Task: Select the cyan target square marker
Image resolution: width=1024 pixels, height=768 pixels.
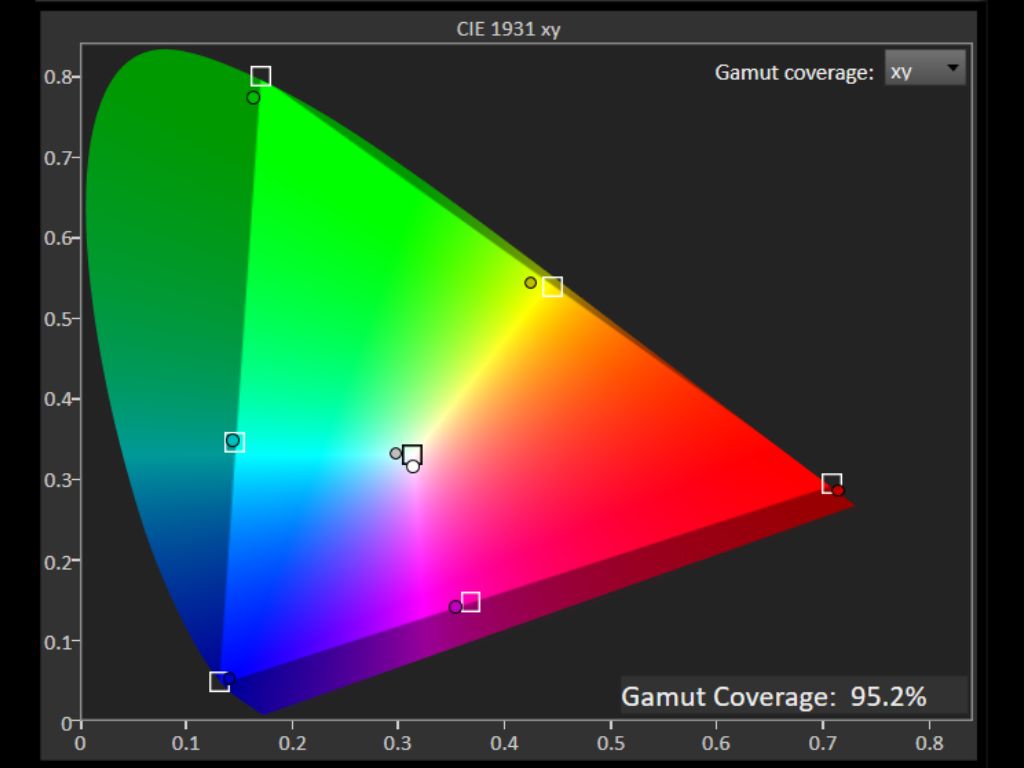Action: click(x=235, y=443)
